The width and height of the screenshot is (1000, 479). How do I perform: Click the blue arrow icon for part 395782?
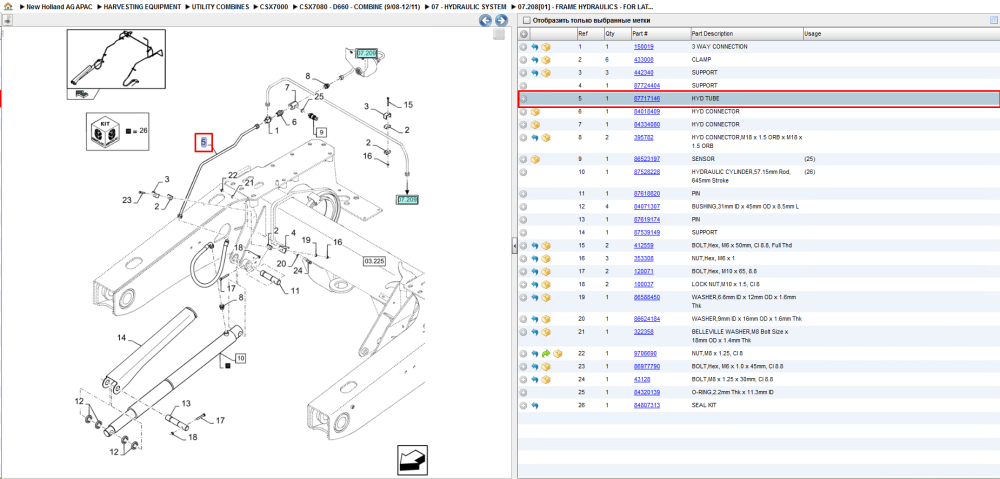point(535,138)
